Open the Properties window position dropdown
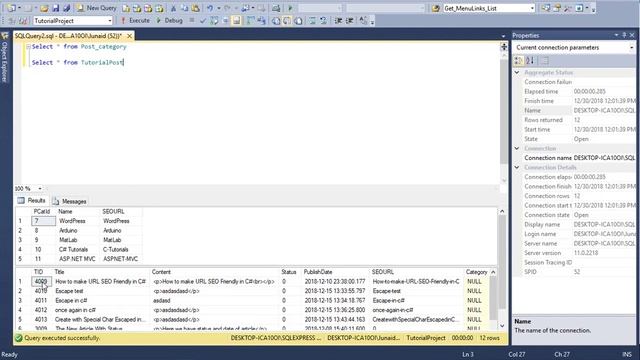 coord(616,36)
